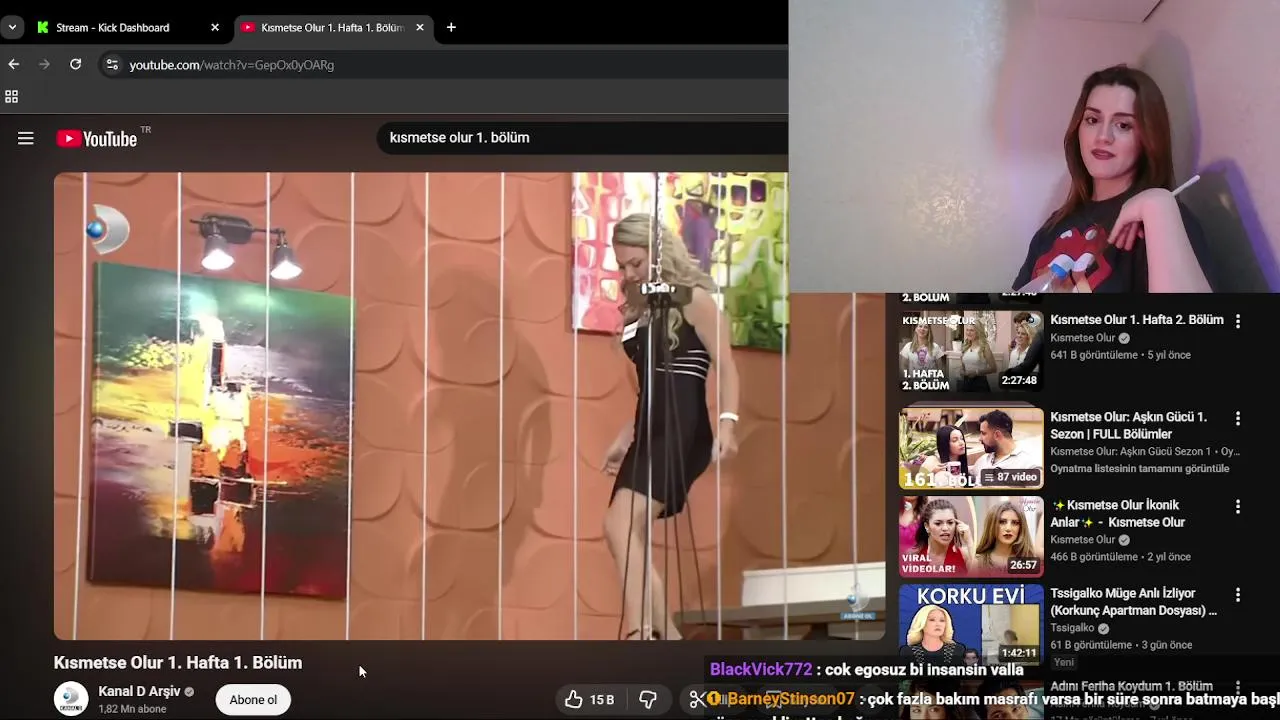1280x720 pixels.
Task: View the full playlist 'Oynatma listesinin tamamını görüntüle'
Action: 1139,468
